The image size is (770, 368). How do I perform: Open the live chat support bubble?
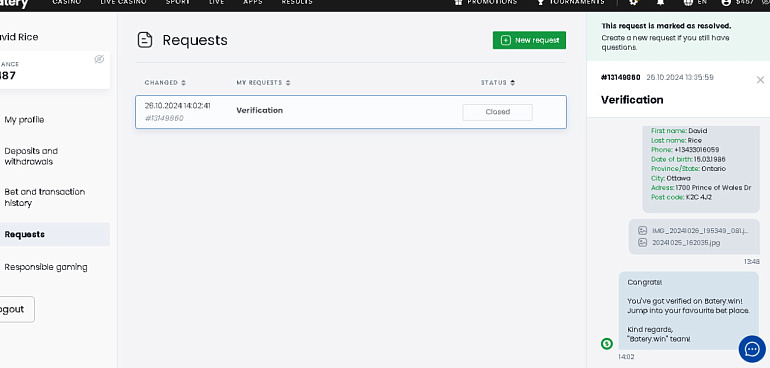[752, 349]
